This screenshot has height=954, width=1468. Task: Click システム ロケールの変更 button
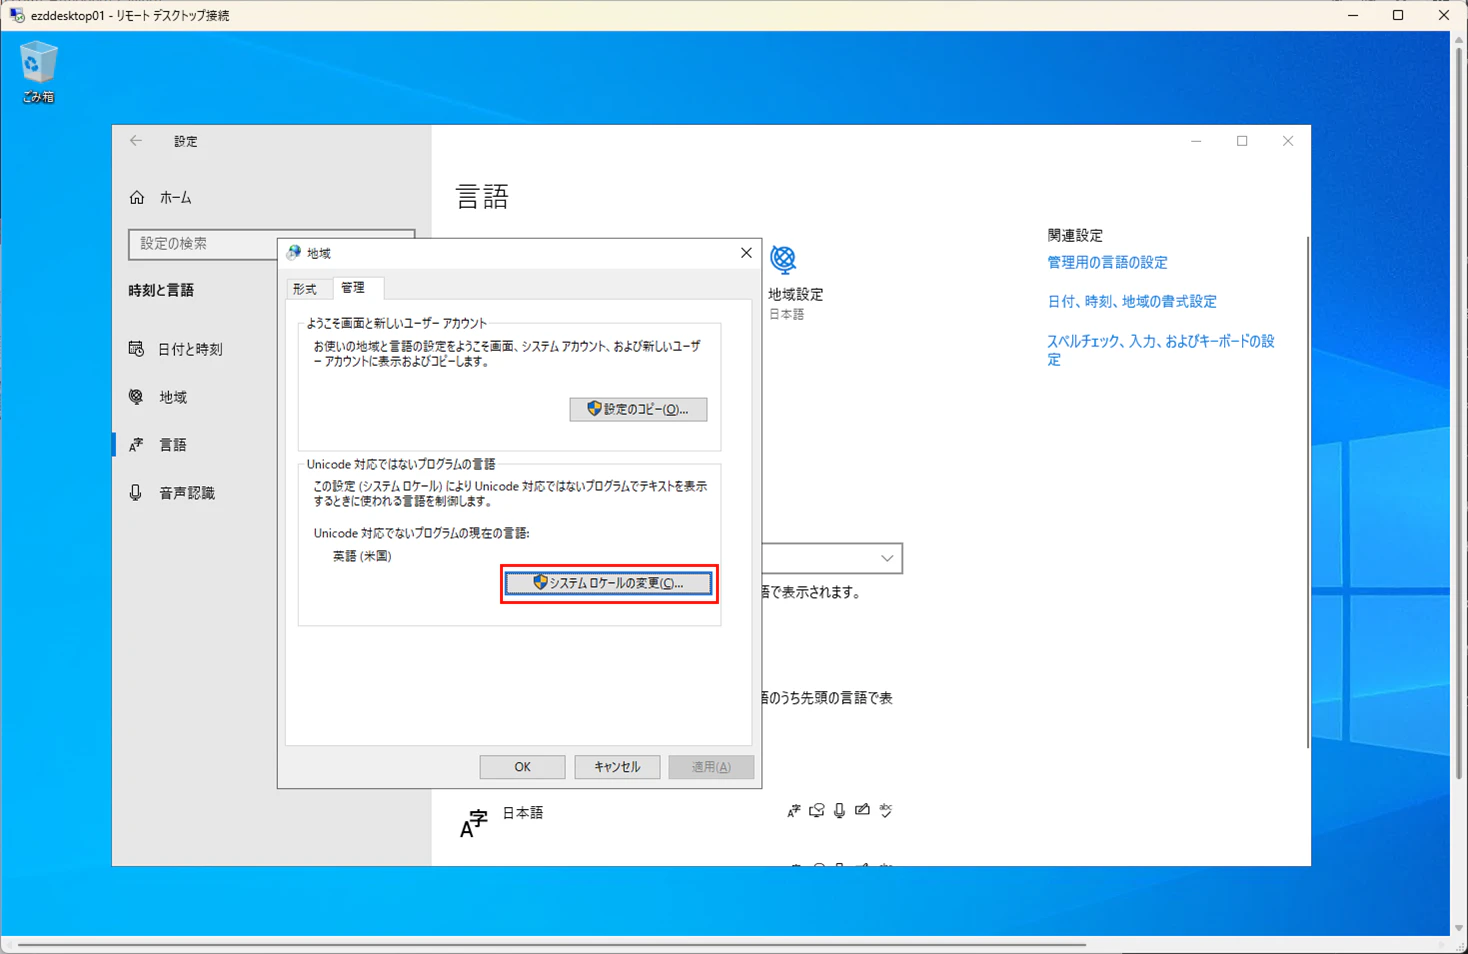[608, 583]
